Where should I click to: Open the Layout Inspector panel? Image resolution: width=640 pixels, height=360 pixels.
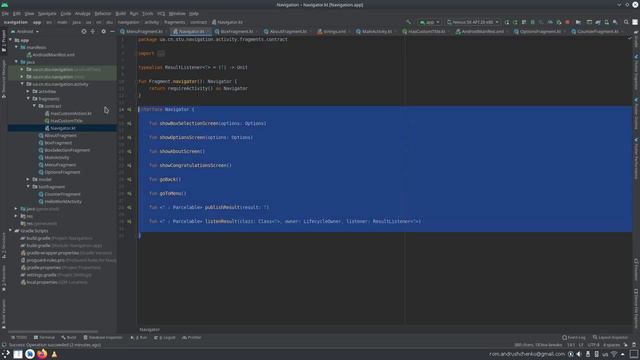(610, 338)
